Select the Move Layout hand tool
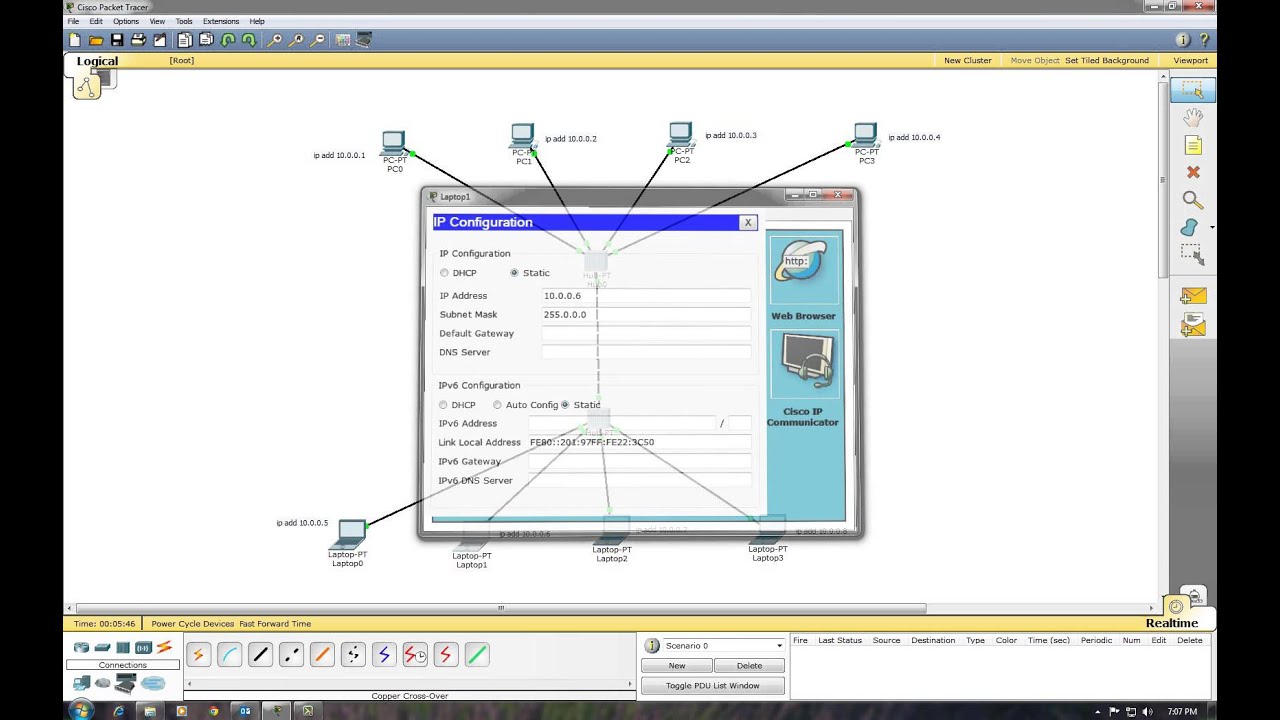Image resolution: width=1280 pixels, height=720 pixels. [1192, 117]
